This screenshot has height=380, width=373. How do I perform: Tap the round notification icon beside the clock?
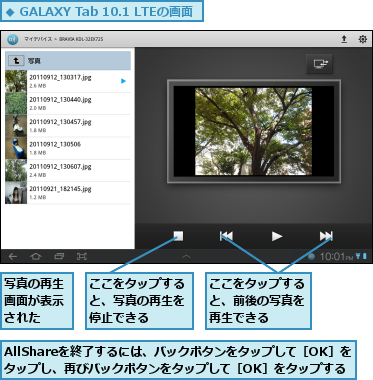click(311, 256)
